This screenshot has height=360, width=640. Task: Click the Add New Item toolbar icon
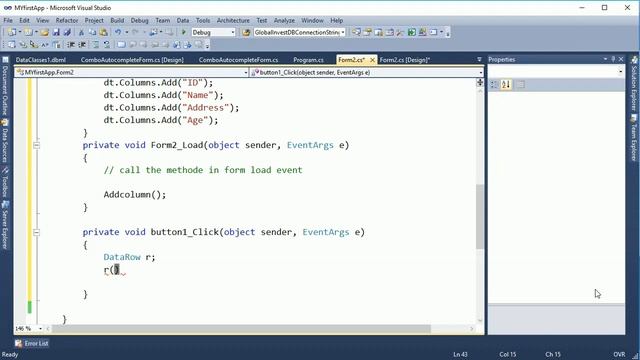click(28, 32)
